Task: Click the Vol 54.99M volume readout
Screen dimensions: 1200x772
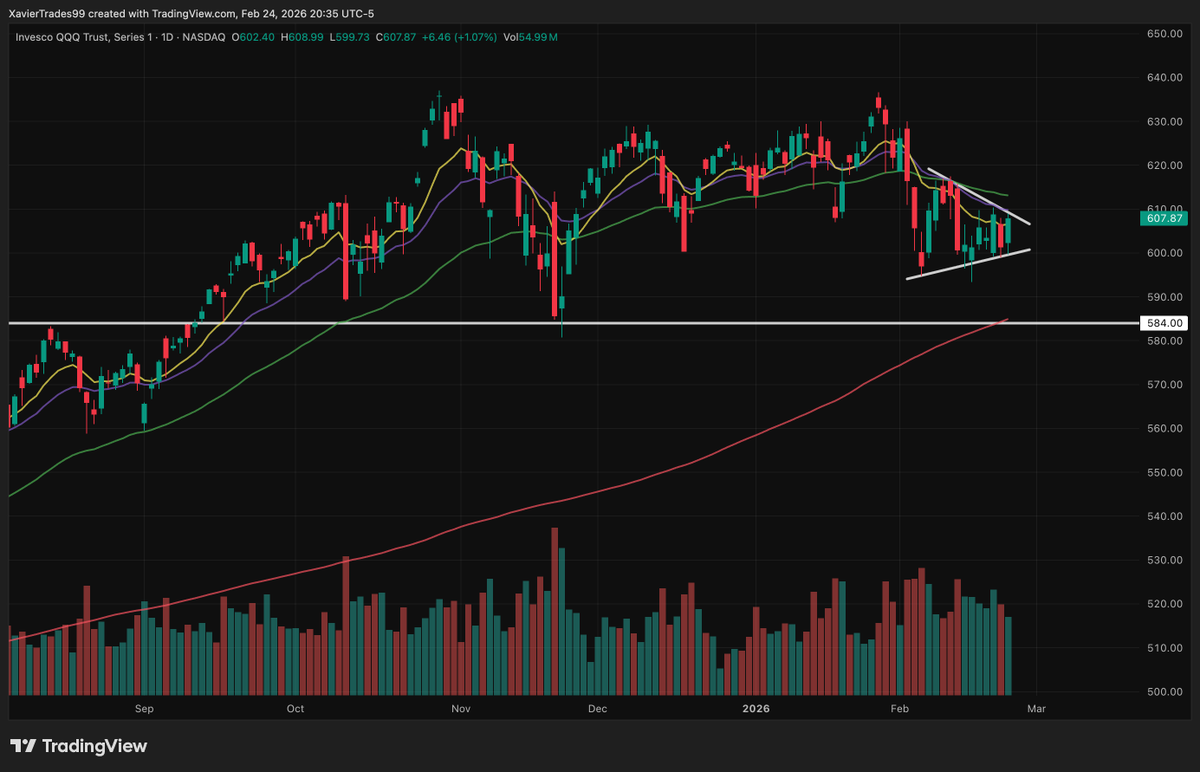Action: 530,37
